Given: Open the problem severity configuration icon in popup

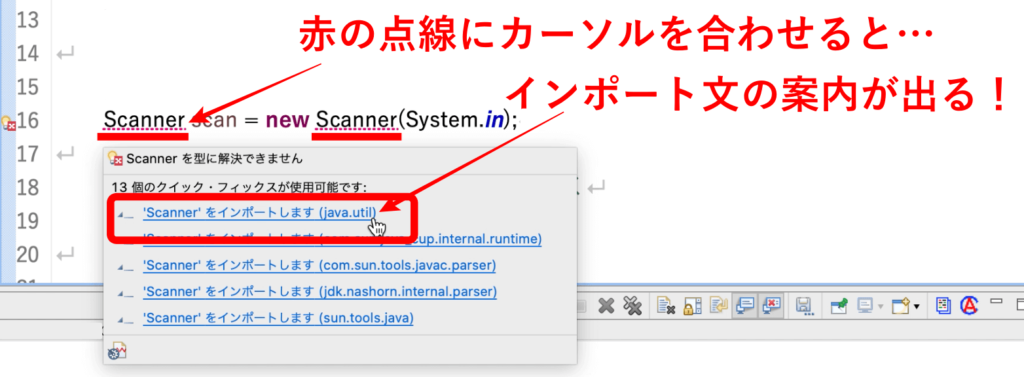Looking at the screenshot, I should point(118,352).
